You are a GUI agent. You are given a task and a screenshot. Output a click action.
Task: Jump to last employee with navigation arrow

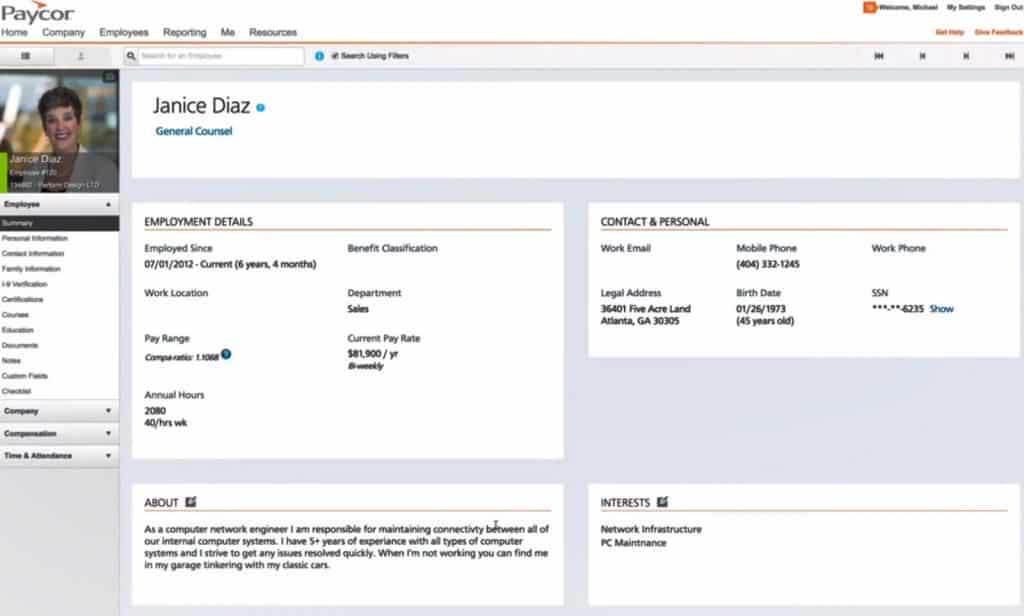coord(1010,56)
